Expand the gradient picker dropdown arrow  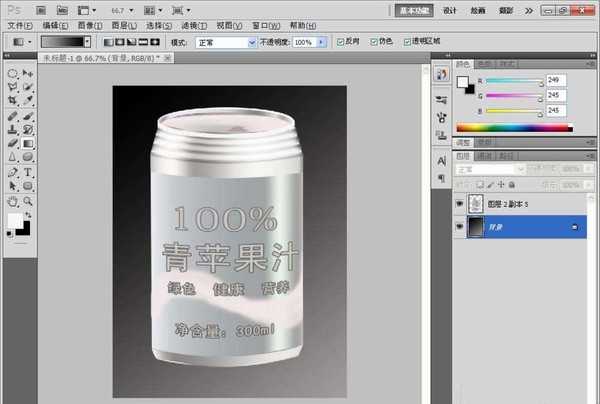click(87, 43)
